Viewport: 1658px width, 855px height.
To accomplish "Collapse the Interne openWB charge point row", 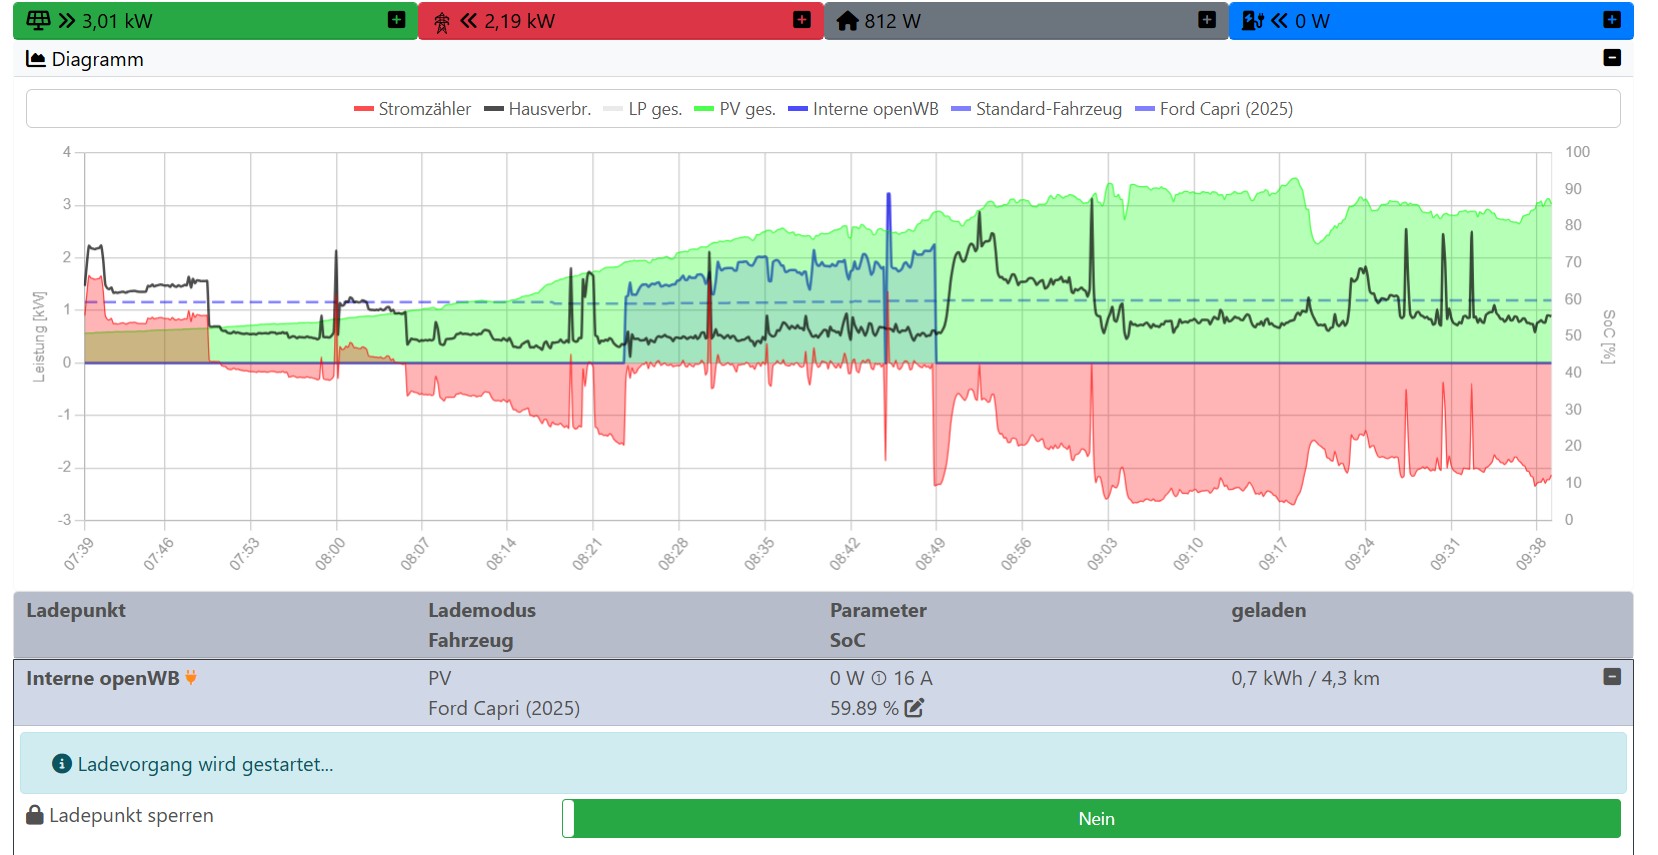I will [x=1611, y=677].
